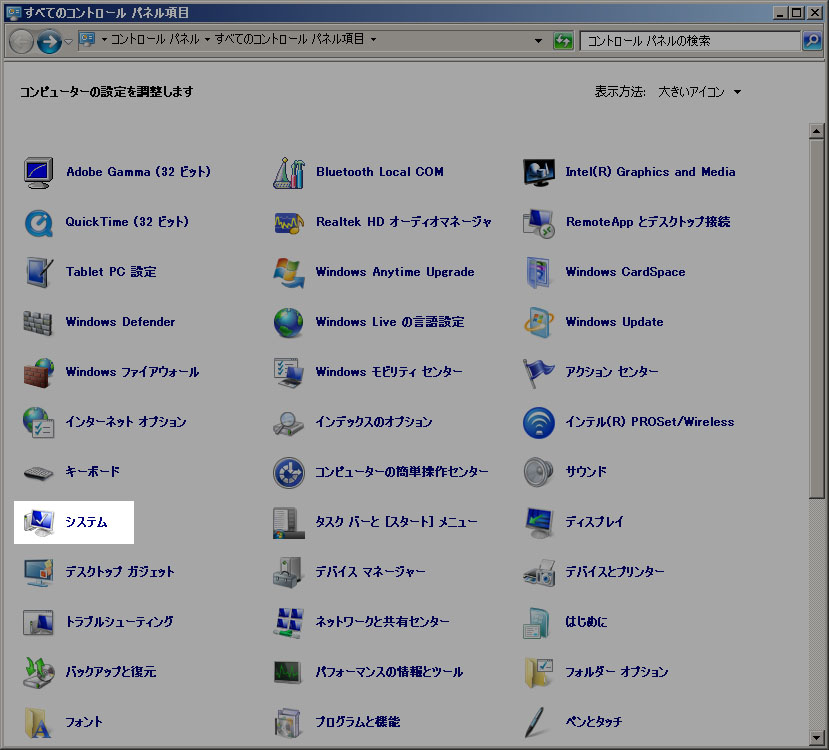Open the ペンとタッチ pen icon
Image resolution: width=829 pixels, height=750 pixels.
tap(535, 722)
